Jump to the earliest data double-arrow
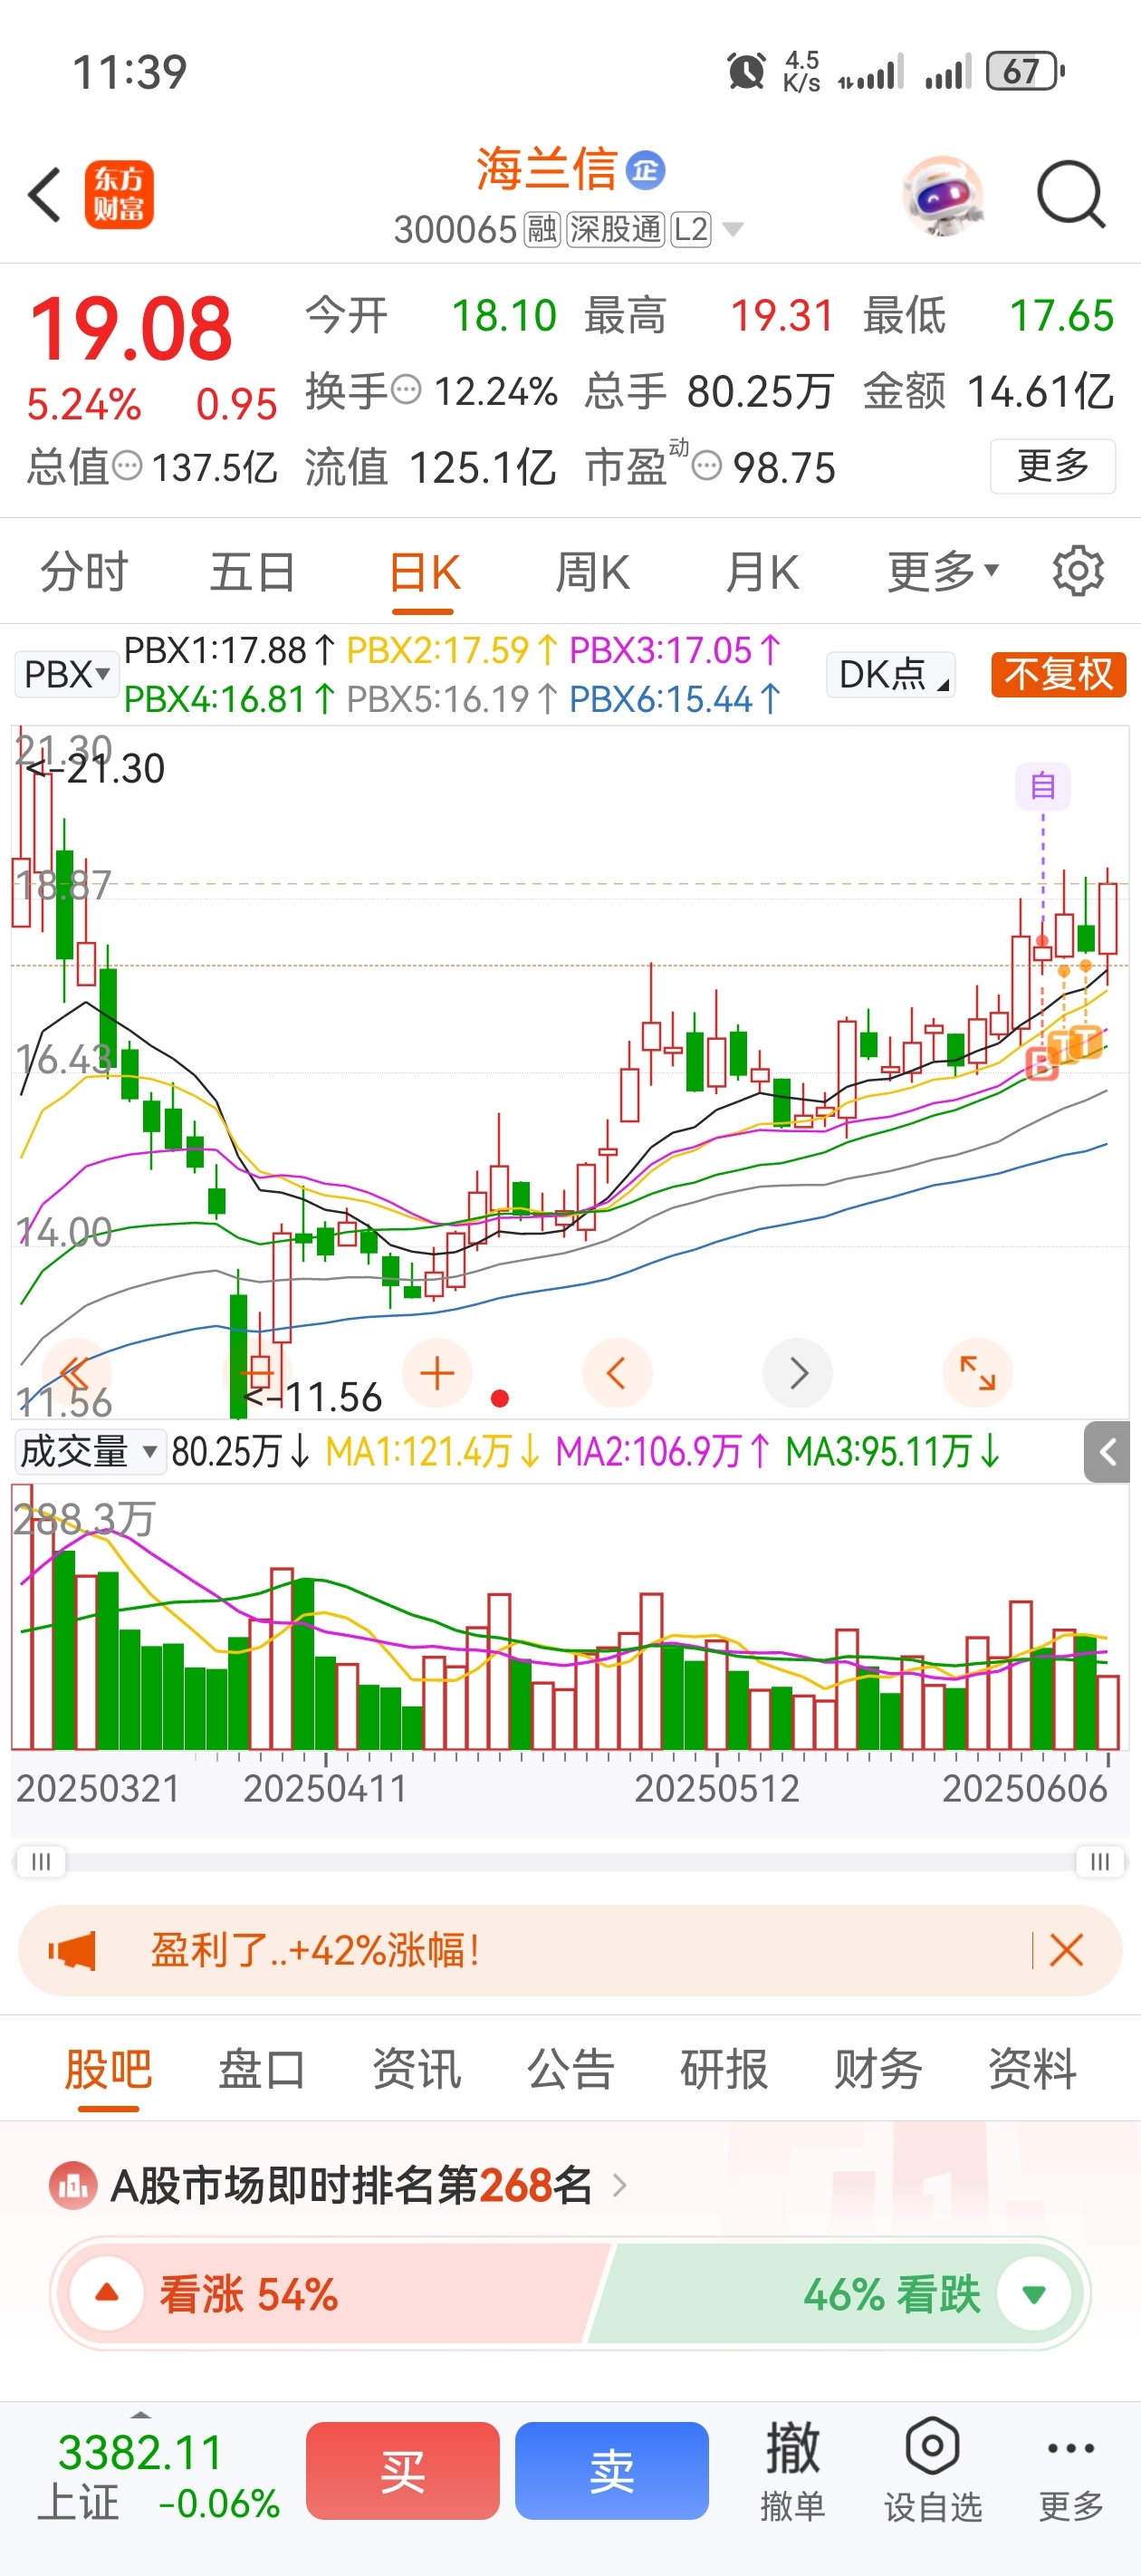 (x=75, y=1372)
